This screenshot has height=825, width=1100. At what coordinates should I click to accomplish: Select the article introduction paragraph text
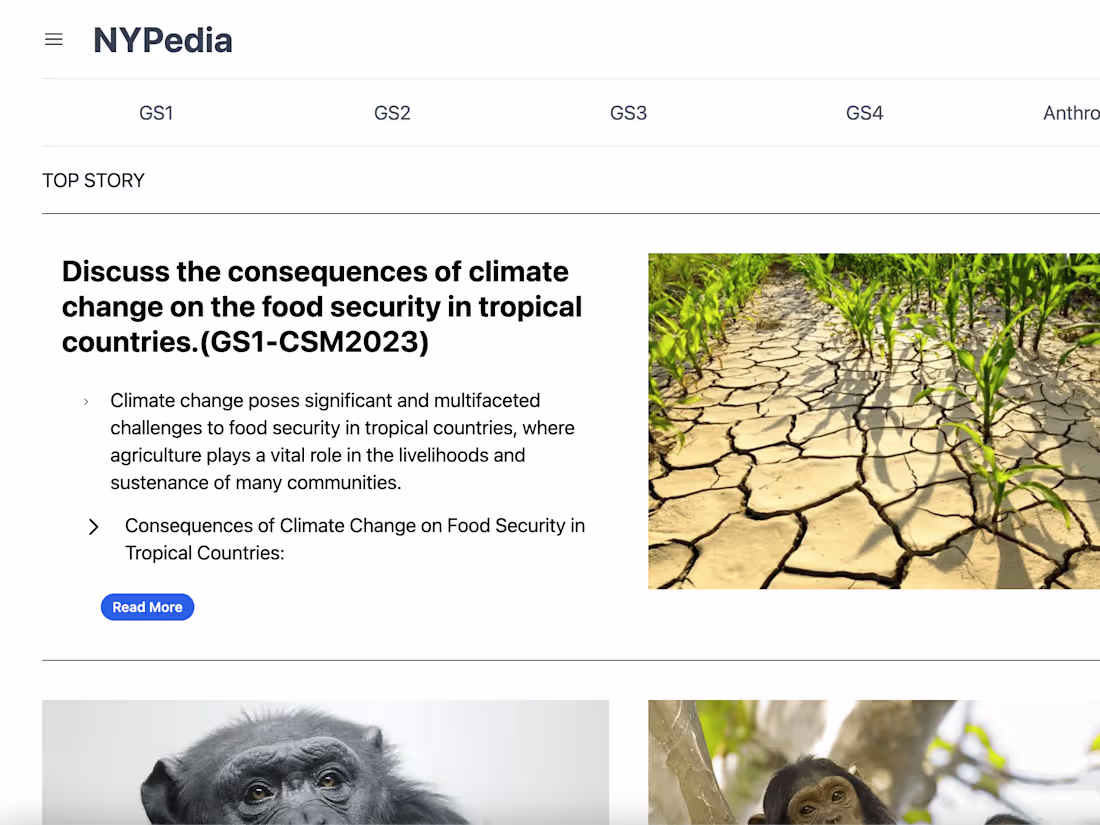coord(342,441)
